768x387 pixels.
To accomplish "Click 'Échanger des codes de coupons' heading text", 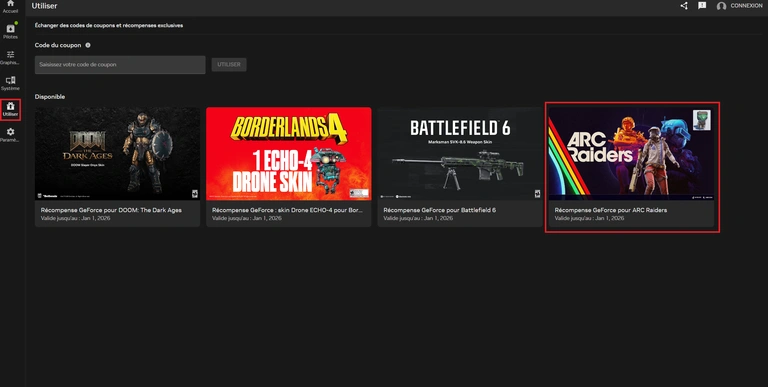I will point(109,25).
